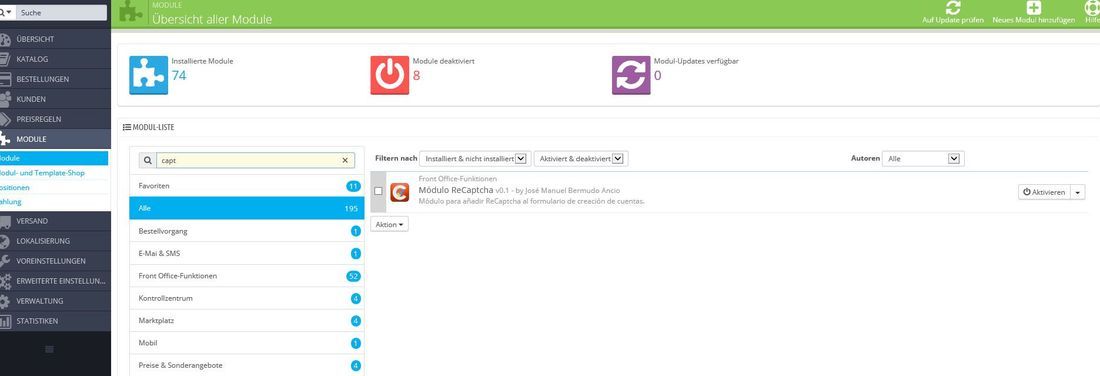
Task: Click the Neues Modul hinzufügen plus icon
Action: coord(1033,8)
